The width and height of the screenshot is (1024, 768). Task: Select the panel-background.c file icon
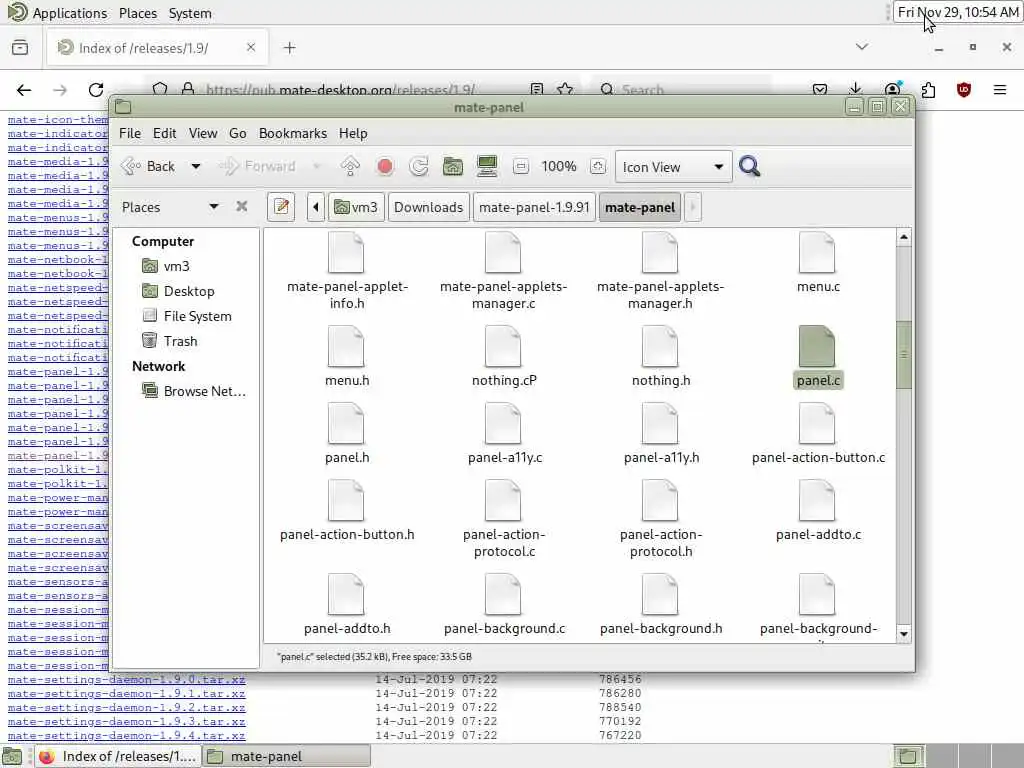[x=503, y=595]
